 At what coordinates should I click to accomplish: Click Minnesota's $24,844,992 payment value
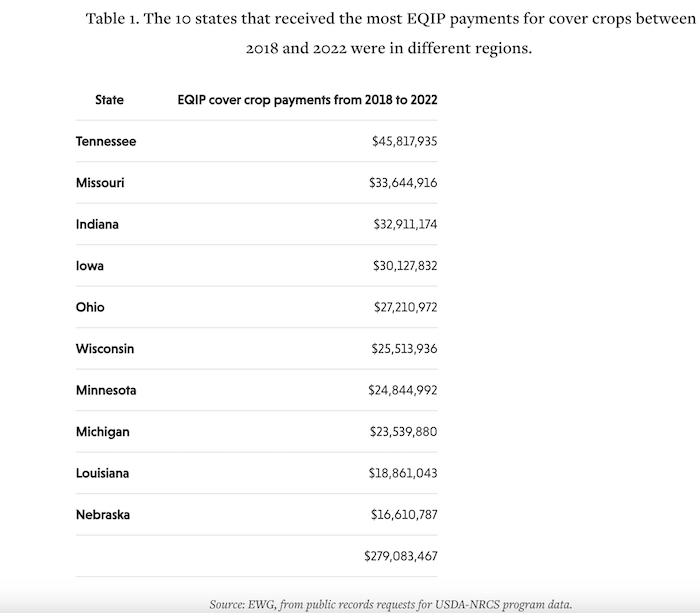click(x=402, y=391)
